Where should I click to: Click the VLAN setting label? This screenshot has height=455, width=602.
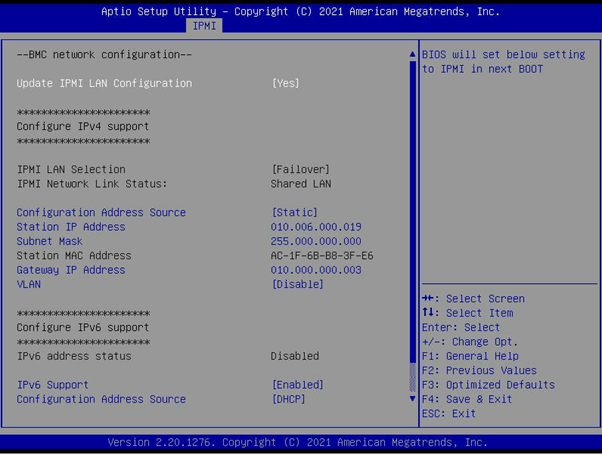(29, 285)
